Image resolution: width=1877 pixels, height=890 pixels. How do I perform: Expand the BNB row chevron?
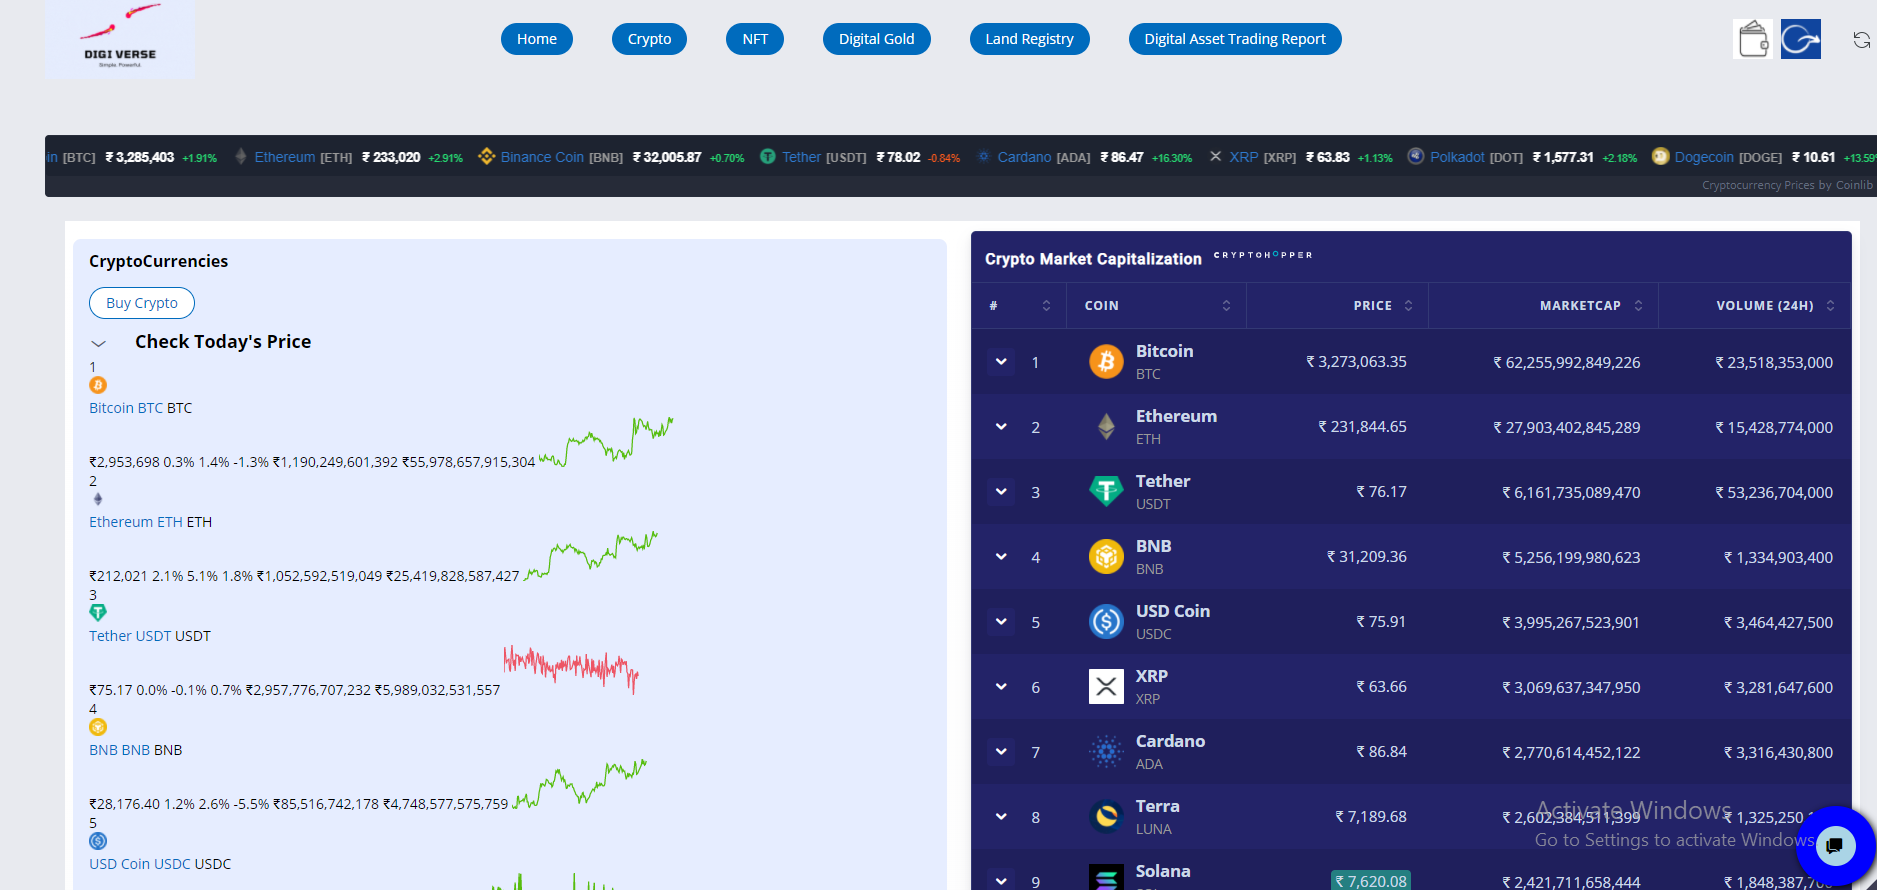[x=1001, y=556]
